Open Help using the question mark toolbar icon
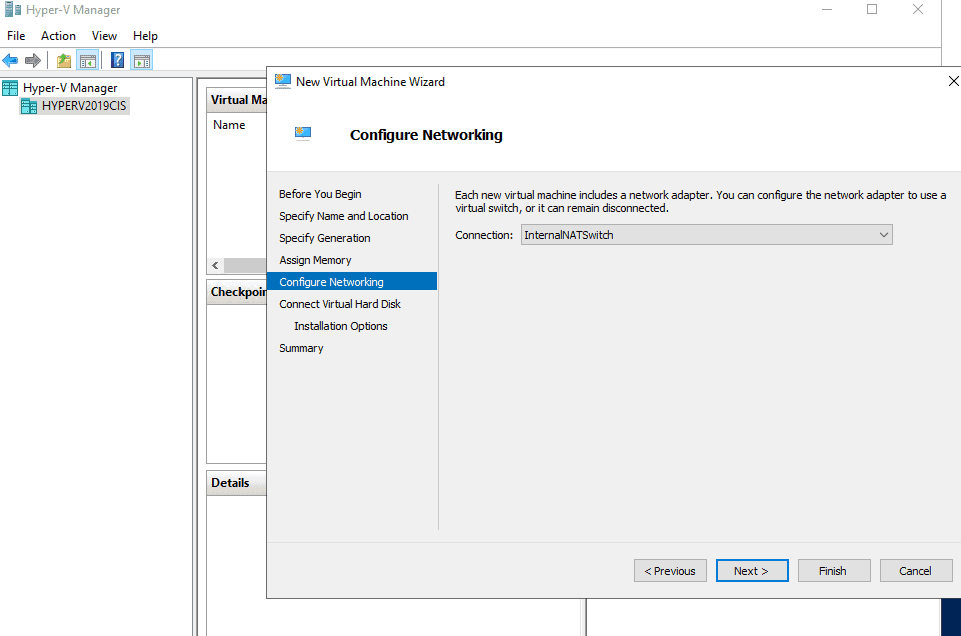The width and height of the screenshot is (961, 636). pyautogui.click(x=116, y=59)
